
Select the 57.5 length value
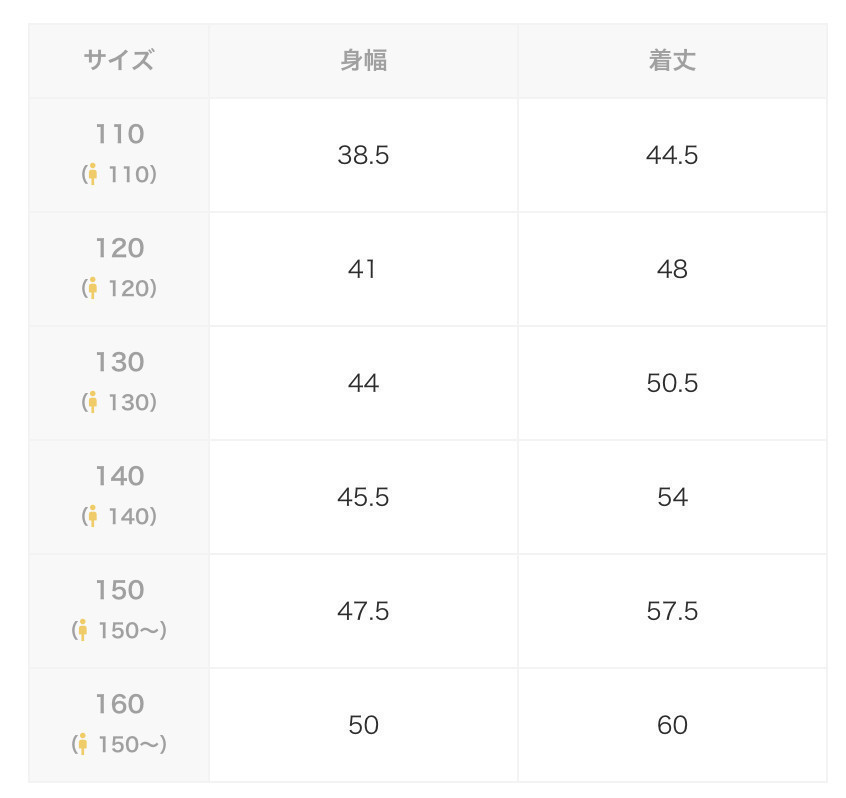tap(672, 611)
